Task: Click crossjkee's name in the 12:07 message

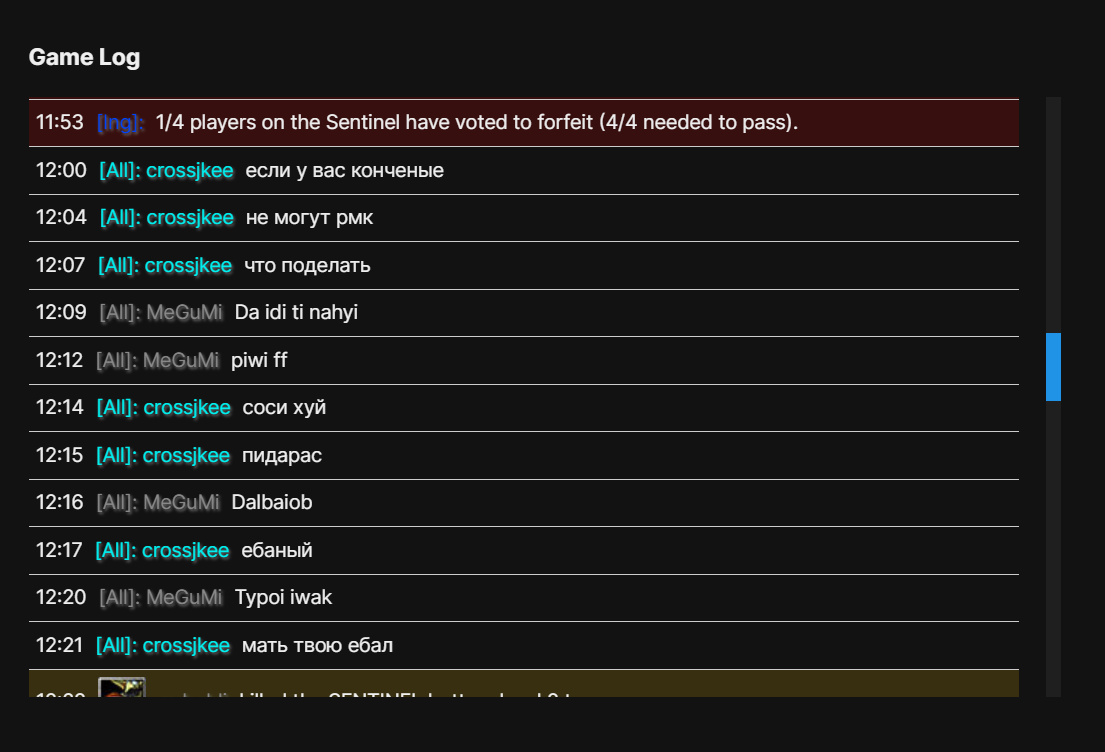Action: pos(188,266)
